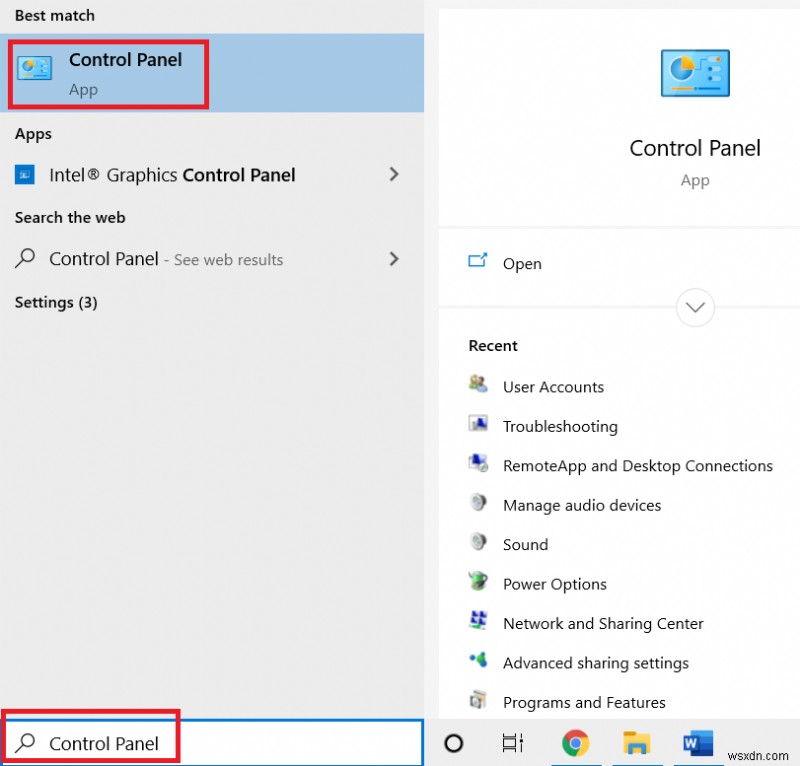The width and height of the screenshot is (800, 766).
Task: Open Power Options from Recent
Action: pyautogui.click(x=555, y=584)
